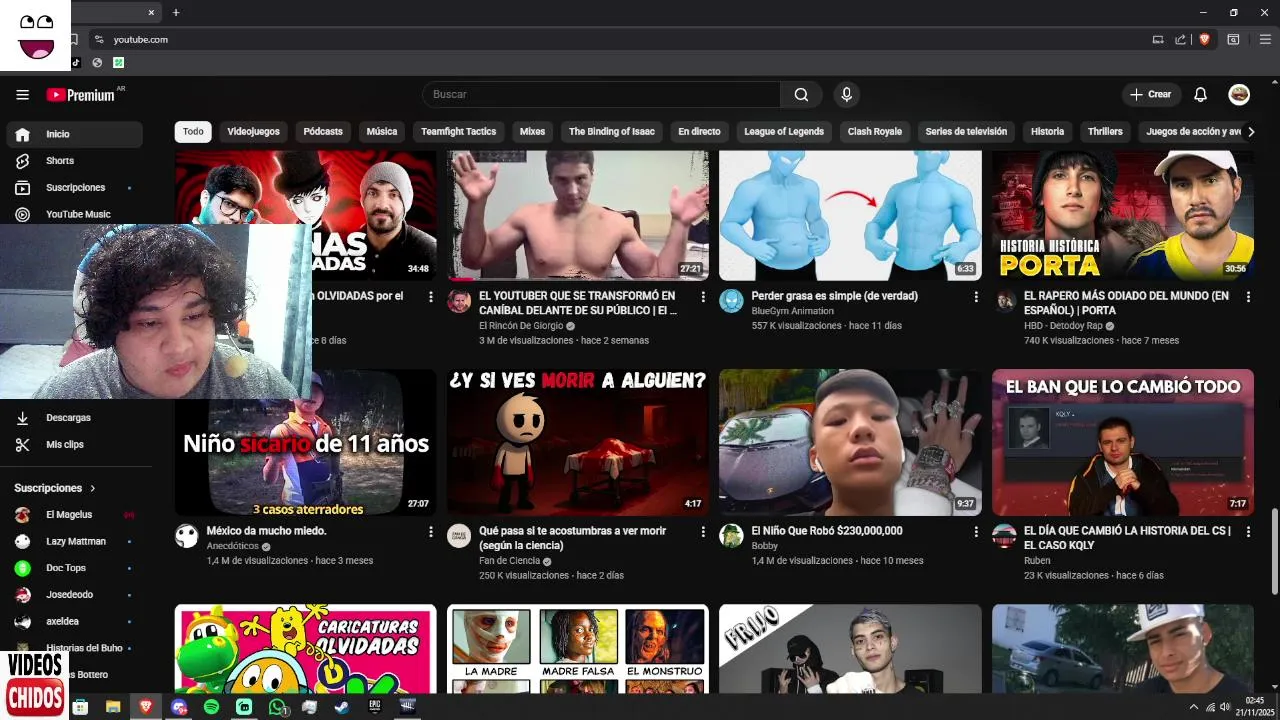Open the YouTube hamburger guide menu
1280x720 pixels.
pos(22,94)
